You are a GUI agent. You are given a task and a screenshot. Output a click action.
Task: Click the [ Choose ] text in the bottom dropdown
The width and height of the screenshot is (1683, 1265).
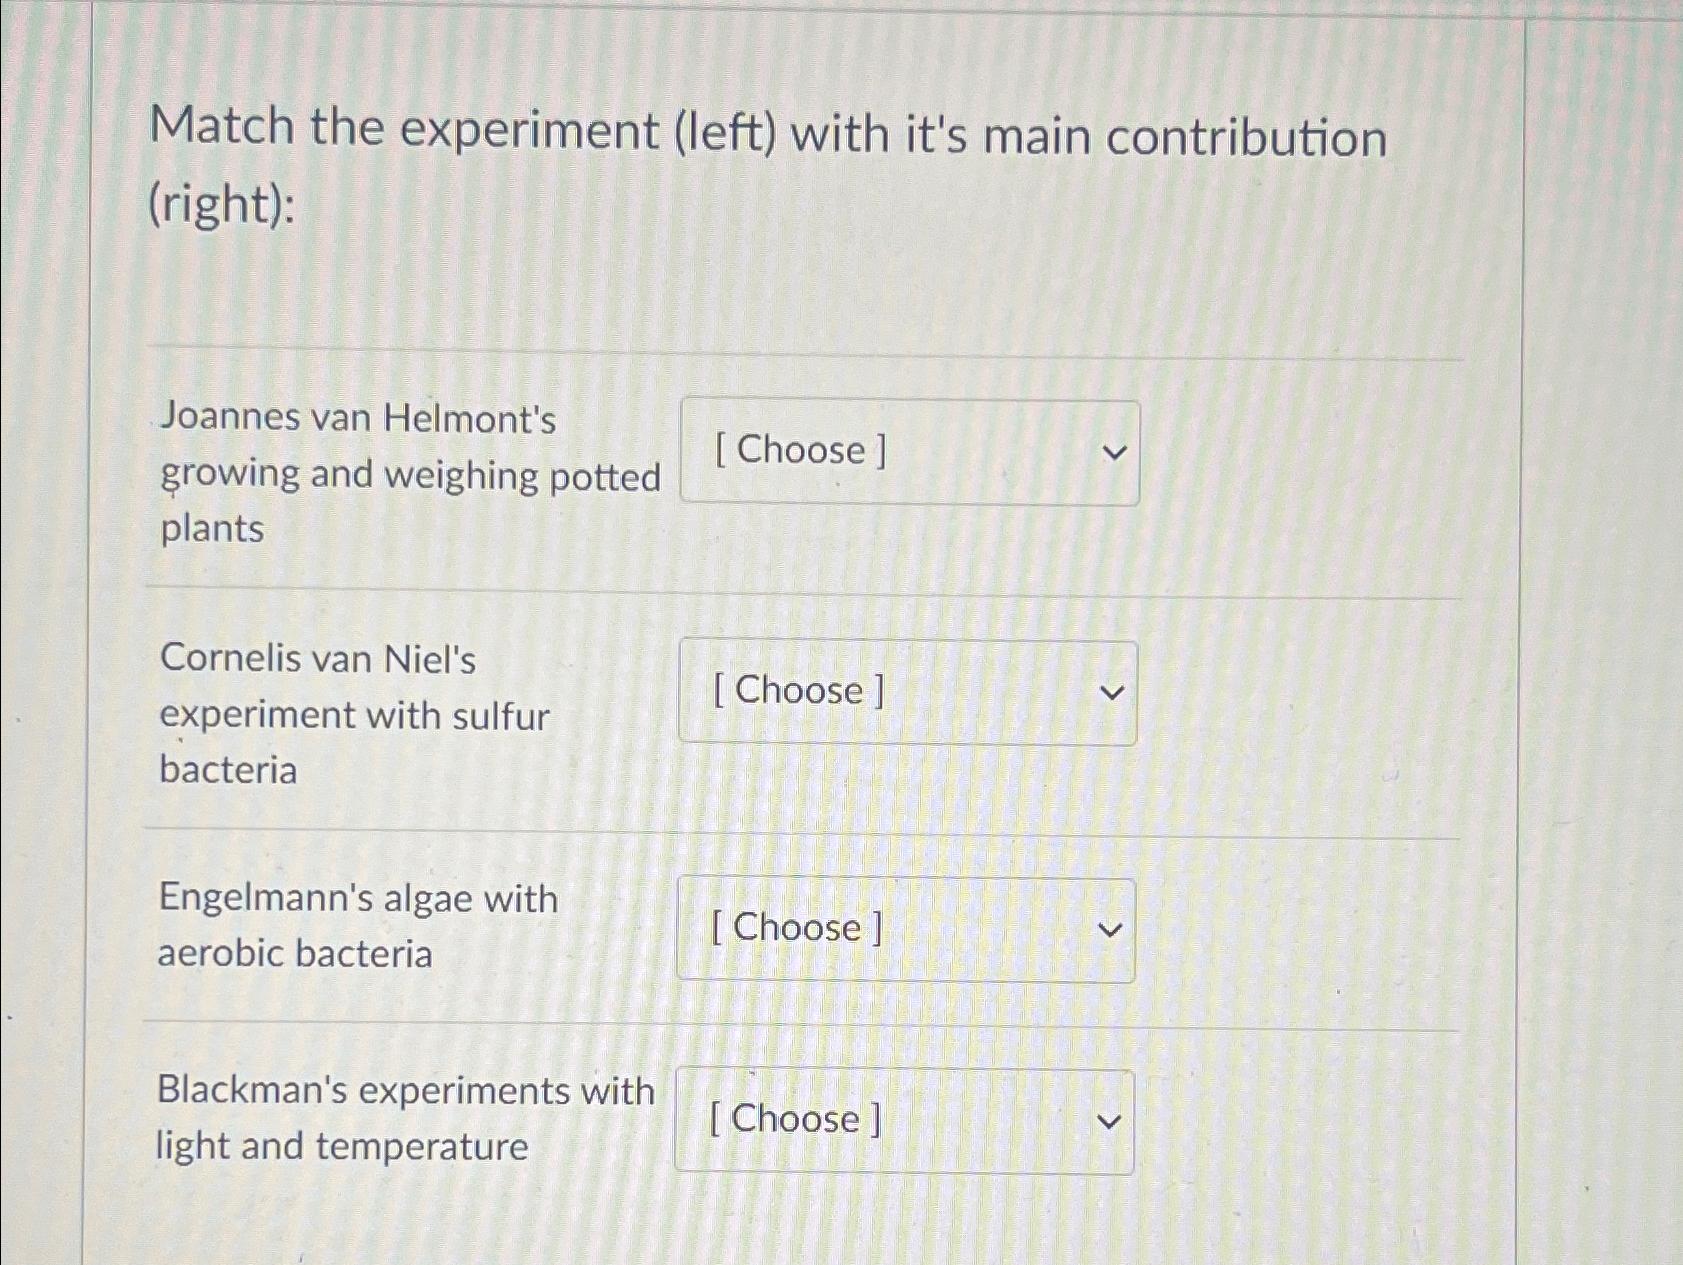pos(793,1119)
